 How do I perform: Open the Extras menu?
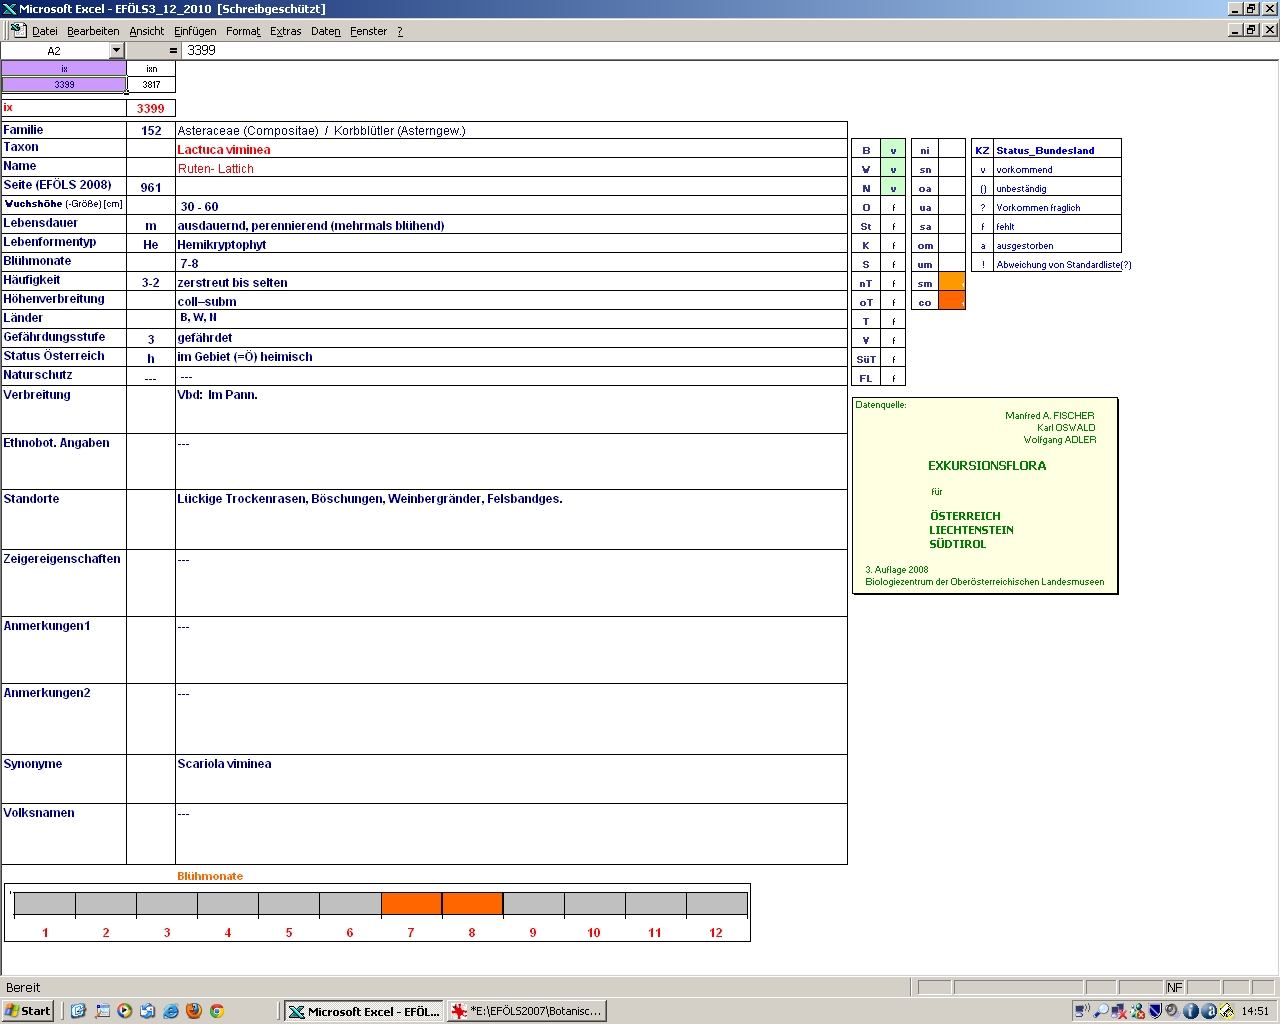[x=286, y=31]
